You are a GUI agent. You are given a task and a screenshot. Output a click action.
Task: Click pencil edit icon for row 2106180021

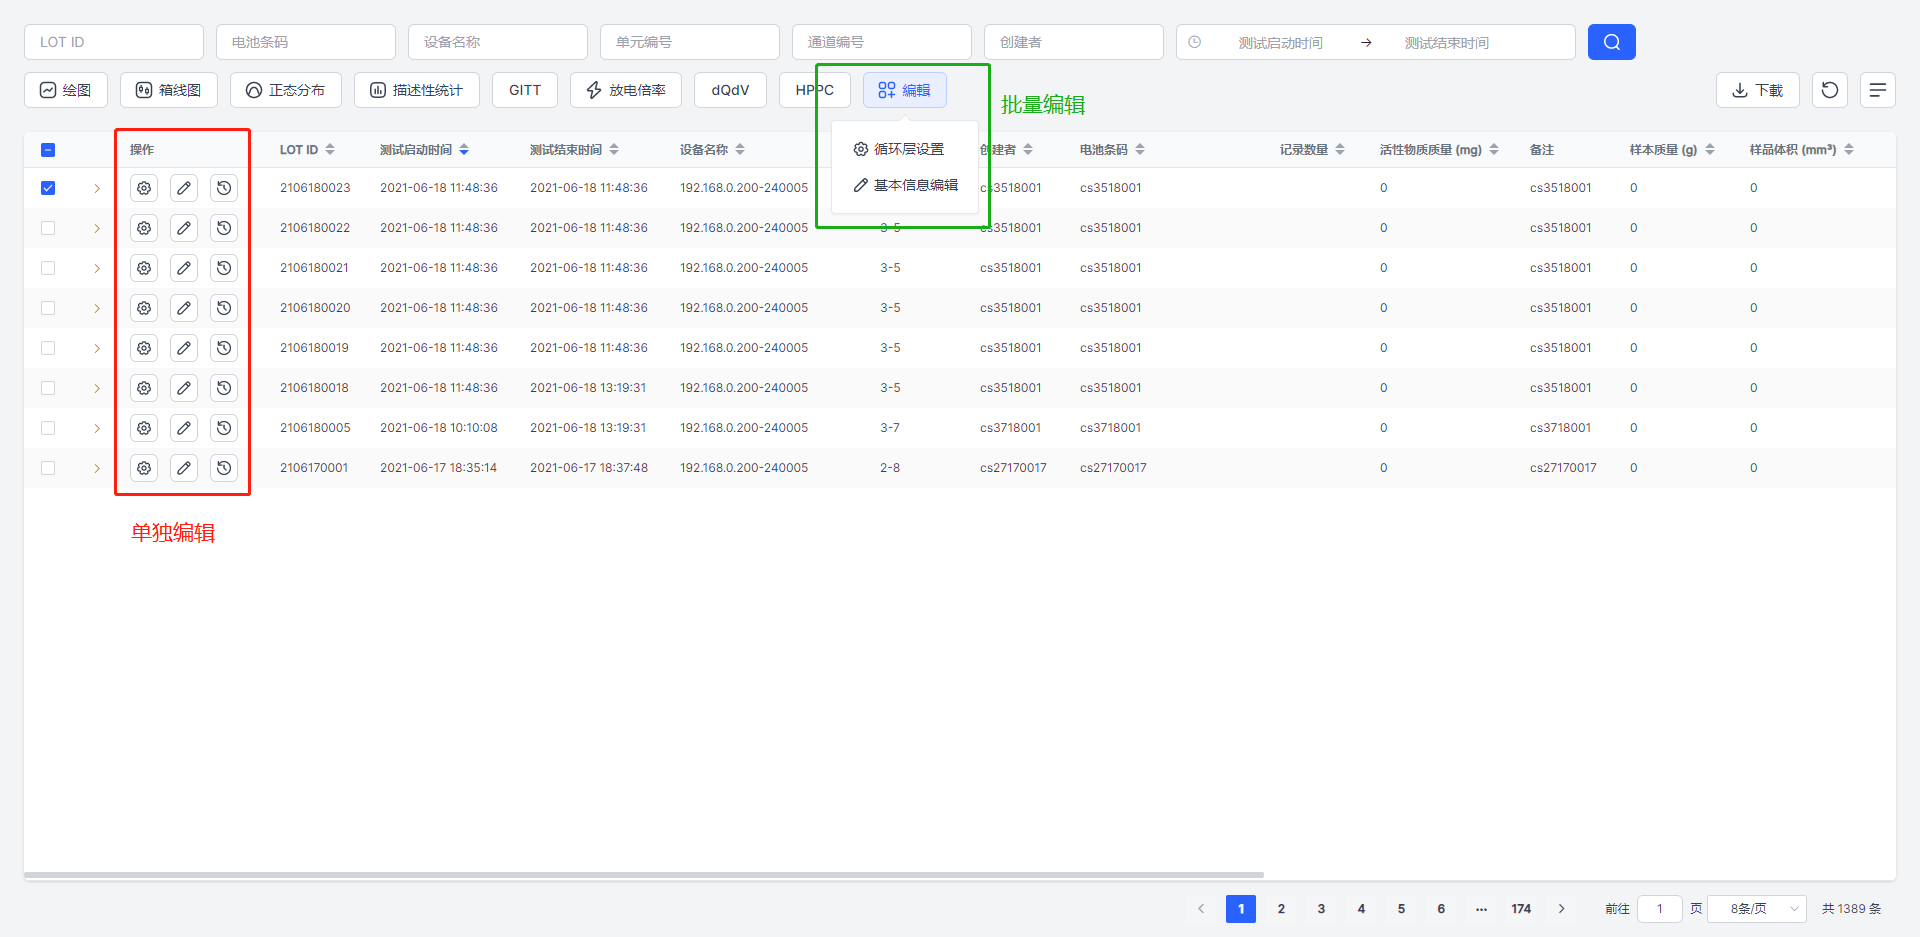coord(184,268)
